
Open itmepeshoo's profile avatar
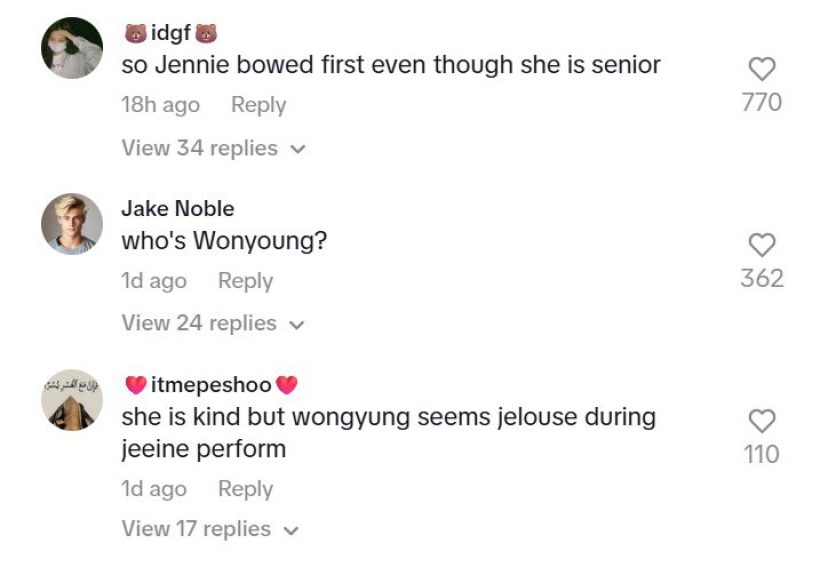pyautogui.click(x=72, y=400)
